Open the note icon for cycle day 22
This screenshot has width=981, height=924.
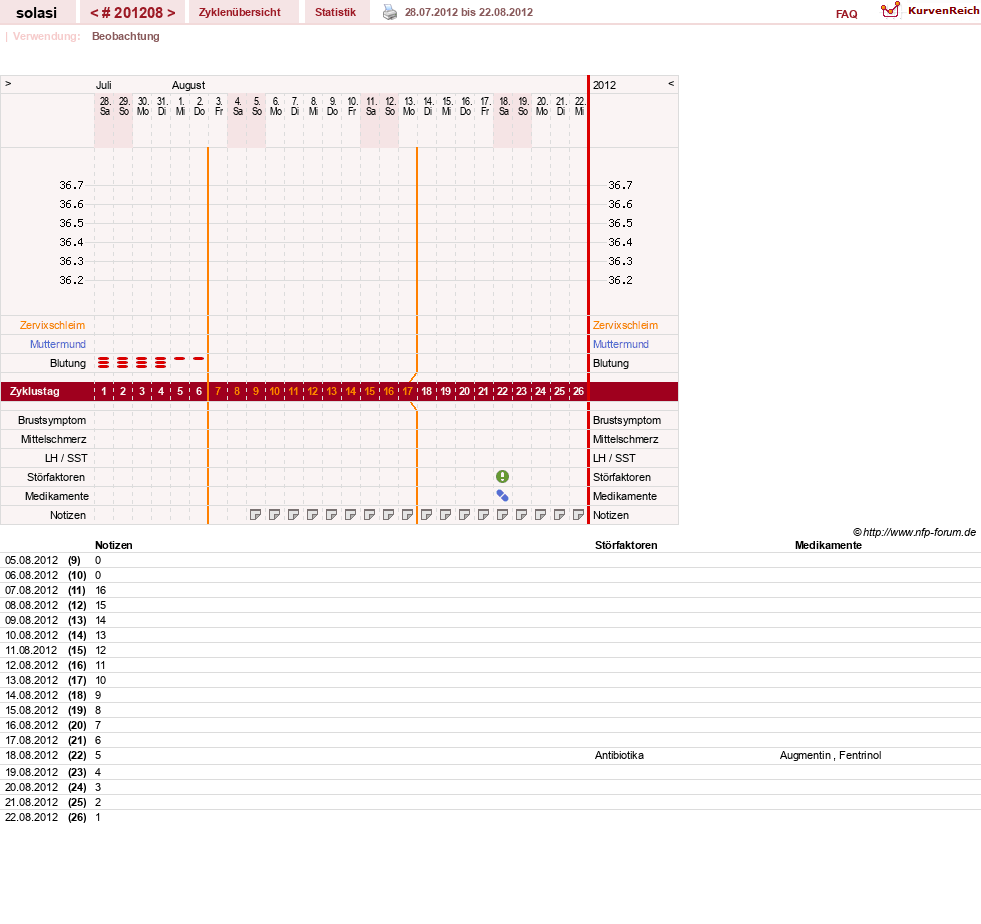pyautogui.click(x=502, y=515)
